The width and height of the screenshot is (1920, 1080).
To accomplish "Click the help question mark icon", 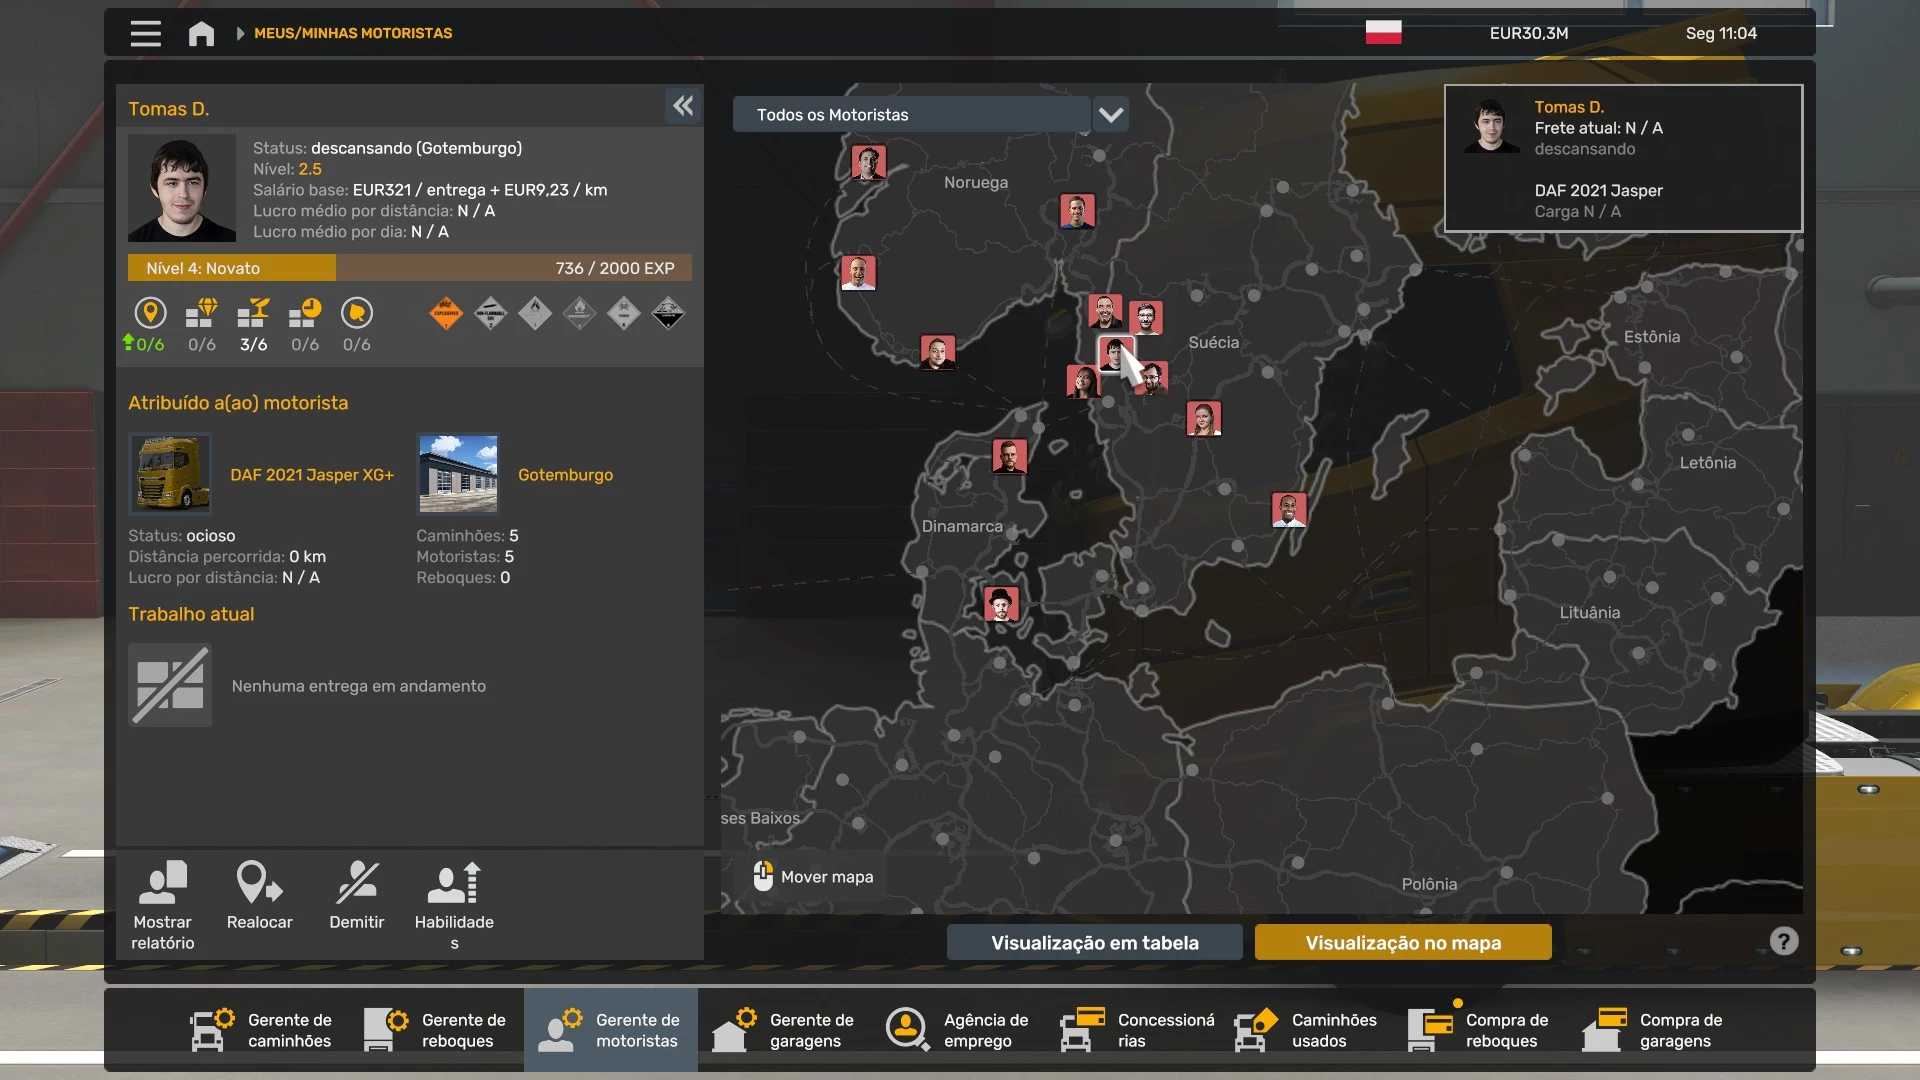I will tap(1784, 941).
